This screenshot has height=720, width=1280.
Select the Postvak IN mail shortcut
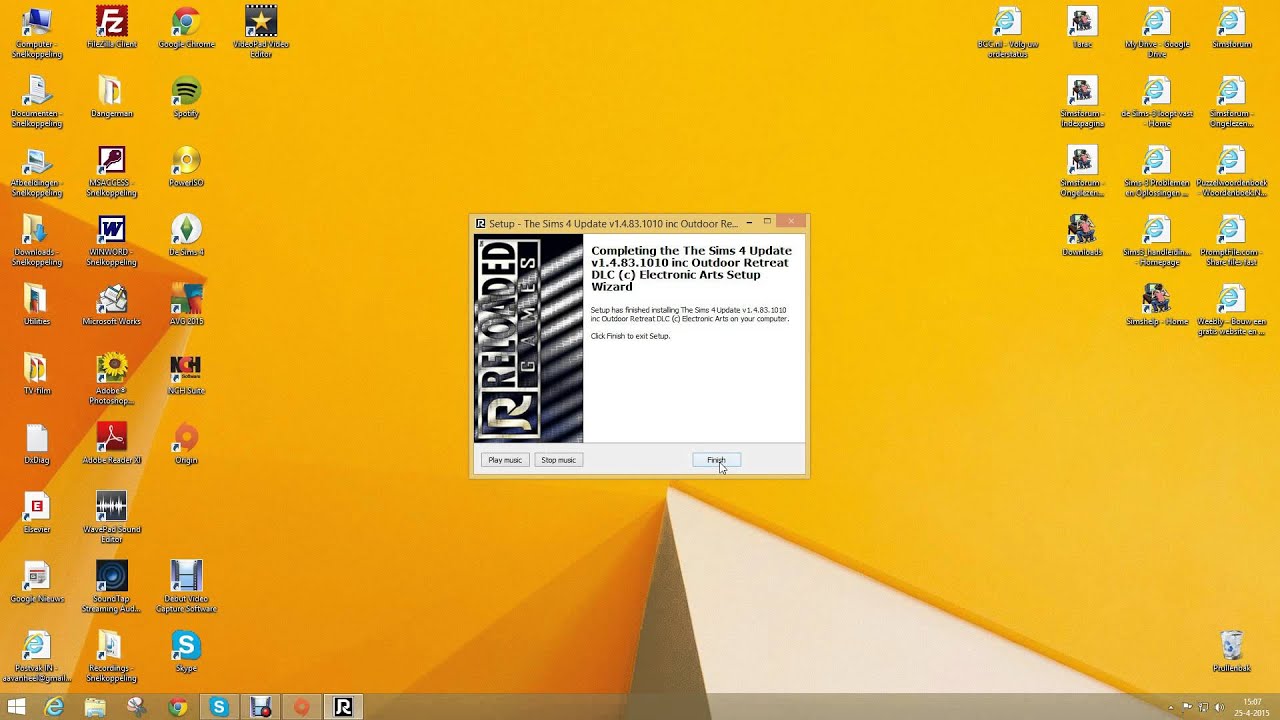(37, 655)
